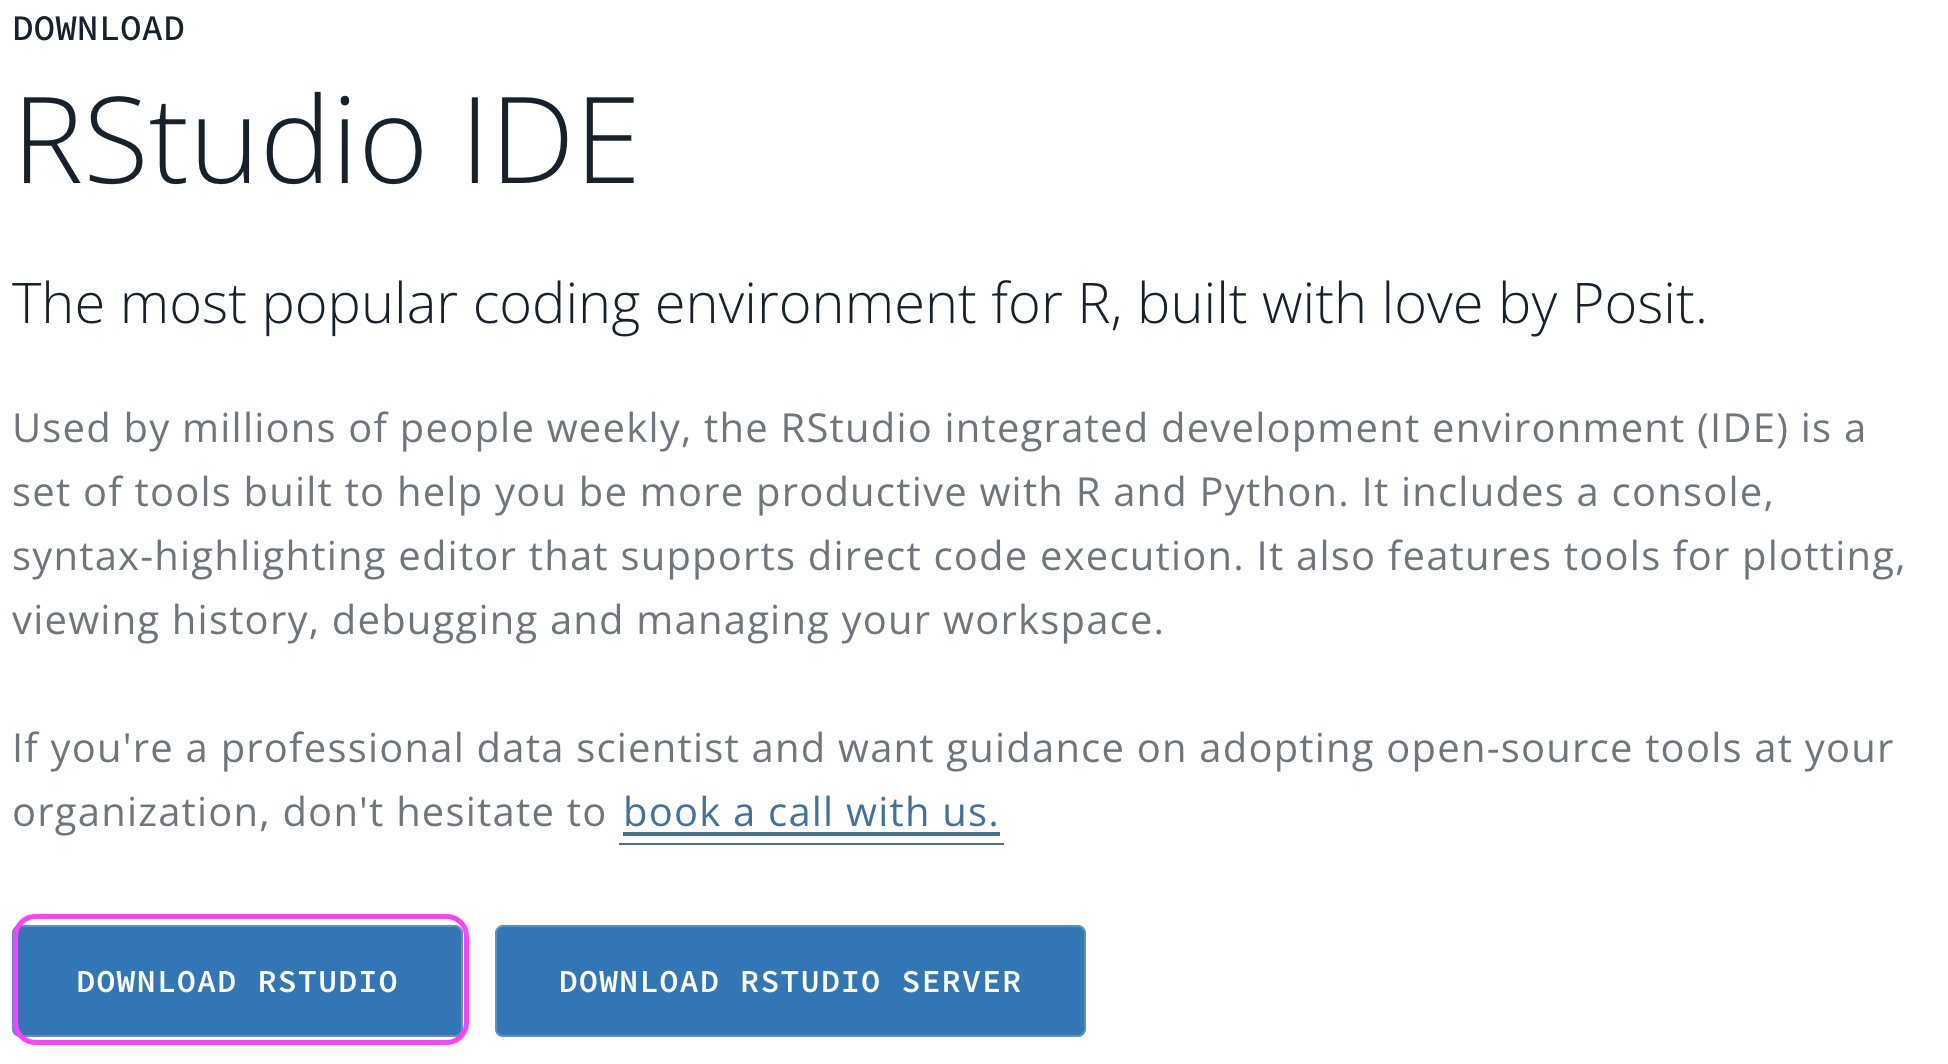The width and height of the screenshot is (1948, 1064).
Task: Click the RStudio IDE main heading
Action: pyautogui.click(x=326, y=141)
